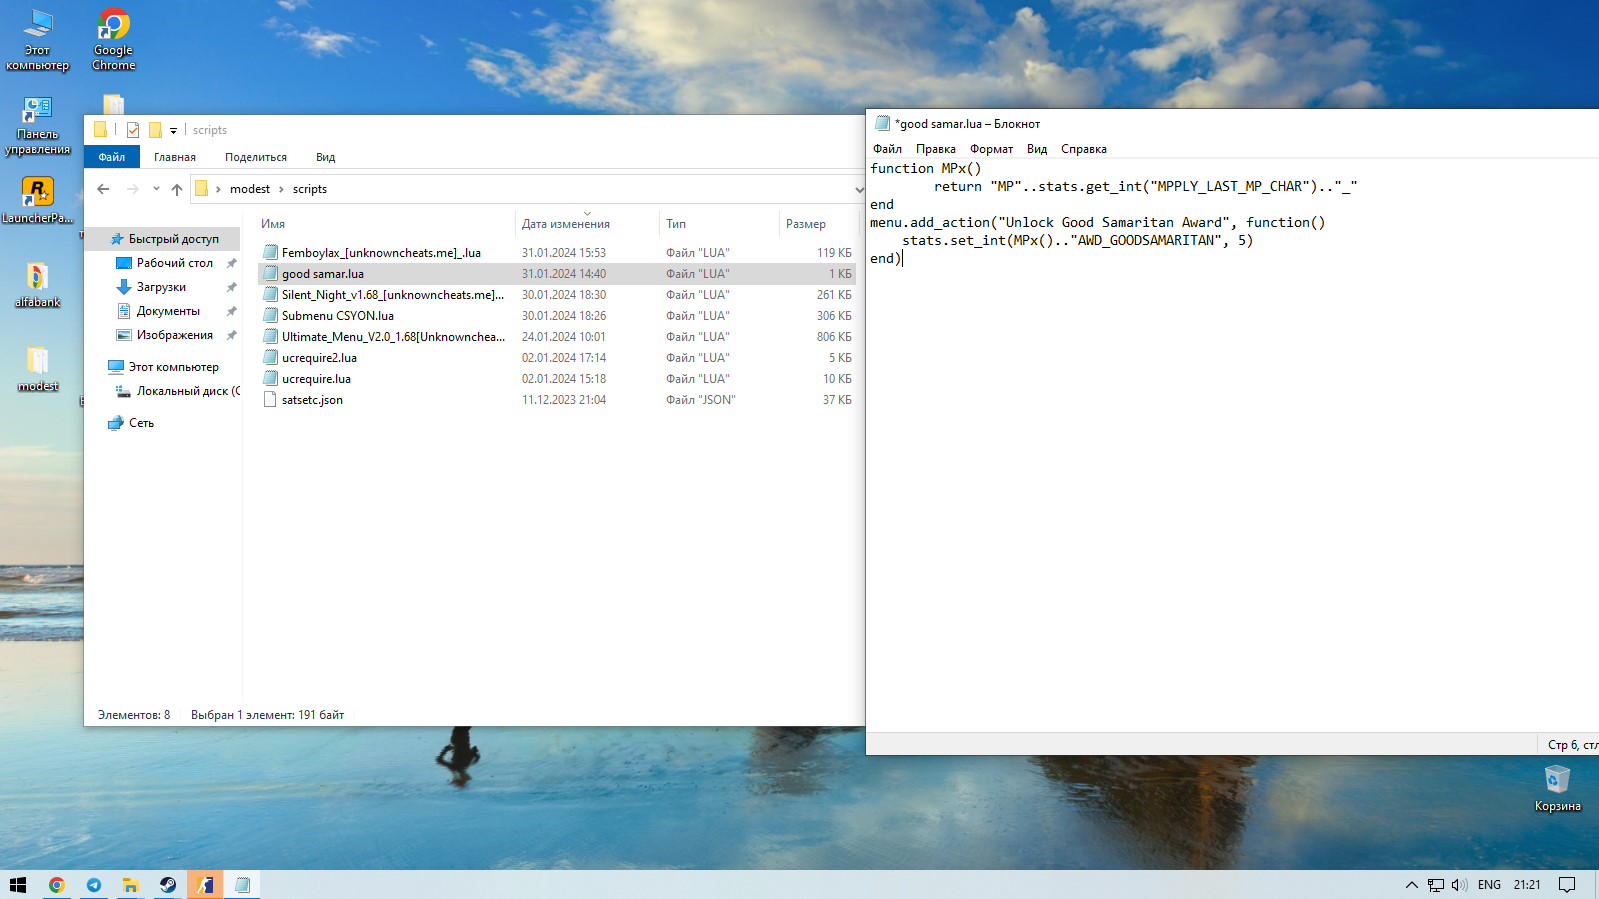The image size is (1599, 899).
Task: Select Этот компьютер in navigation pane
Action: tap(173, 367)
